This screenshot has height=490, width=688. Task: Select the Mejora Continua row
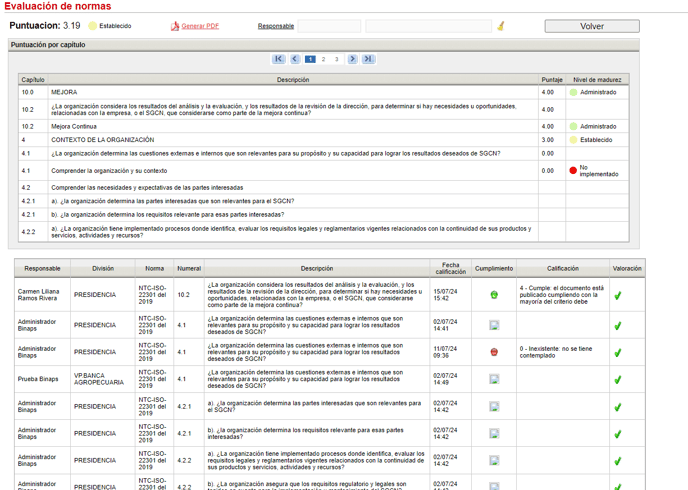coord(324,126)
